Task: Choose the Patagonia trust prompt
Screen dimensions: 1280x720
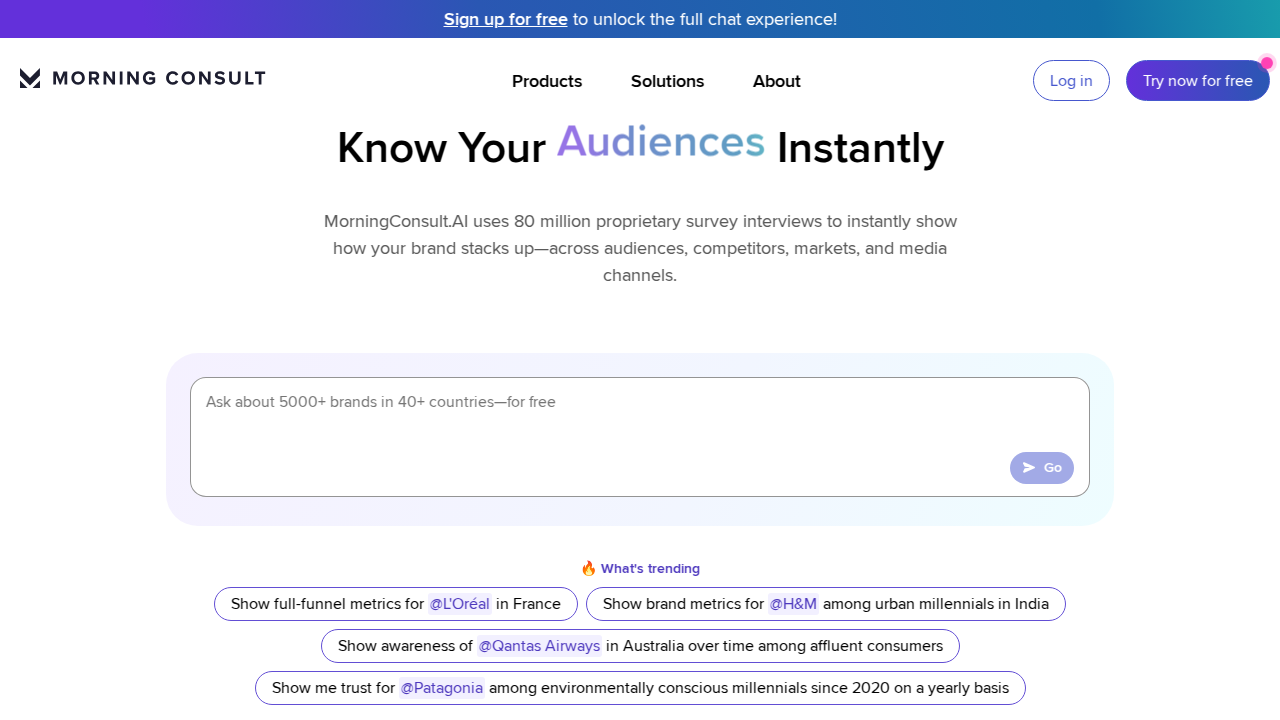Action: pos(640,688)
